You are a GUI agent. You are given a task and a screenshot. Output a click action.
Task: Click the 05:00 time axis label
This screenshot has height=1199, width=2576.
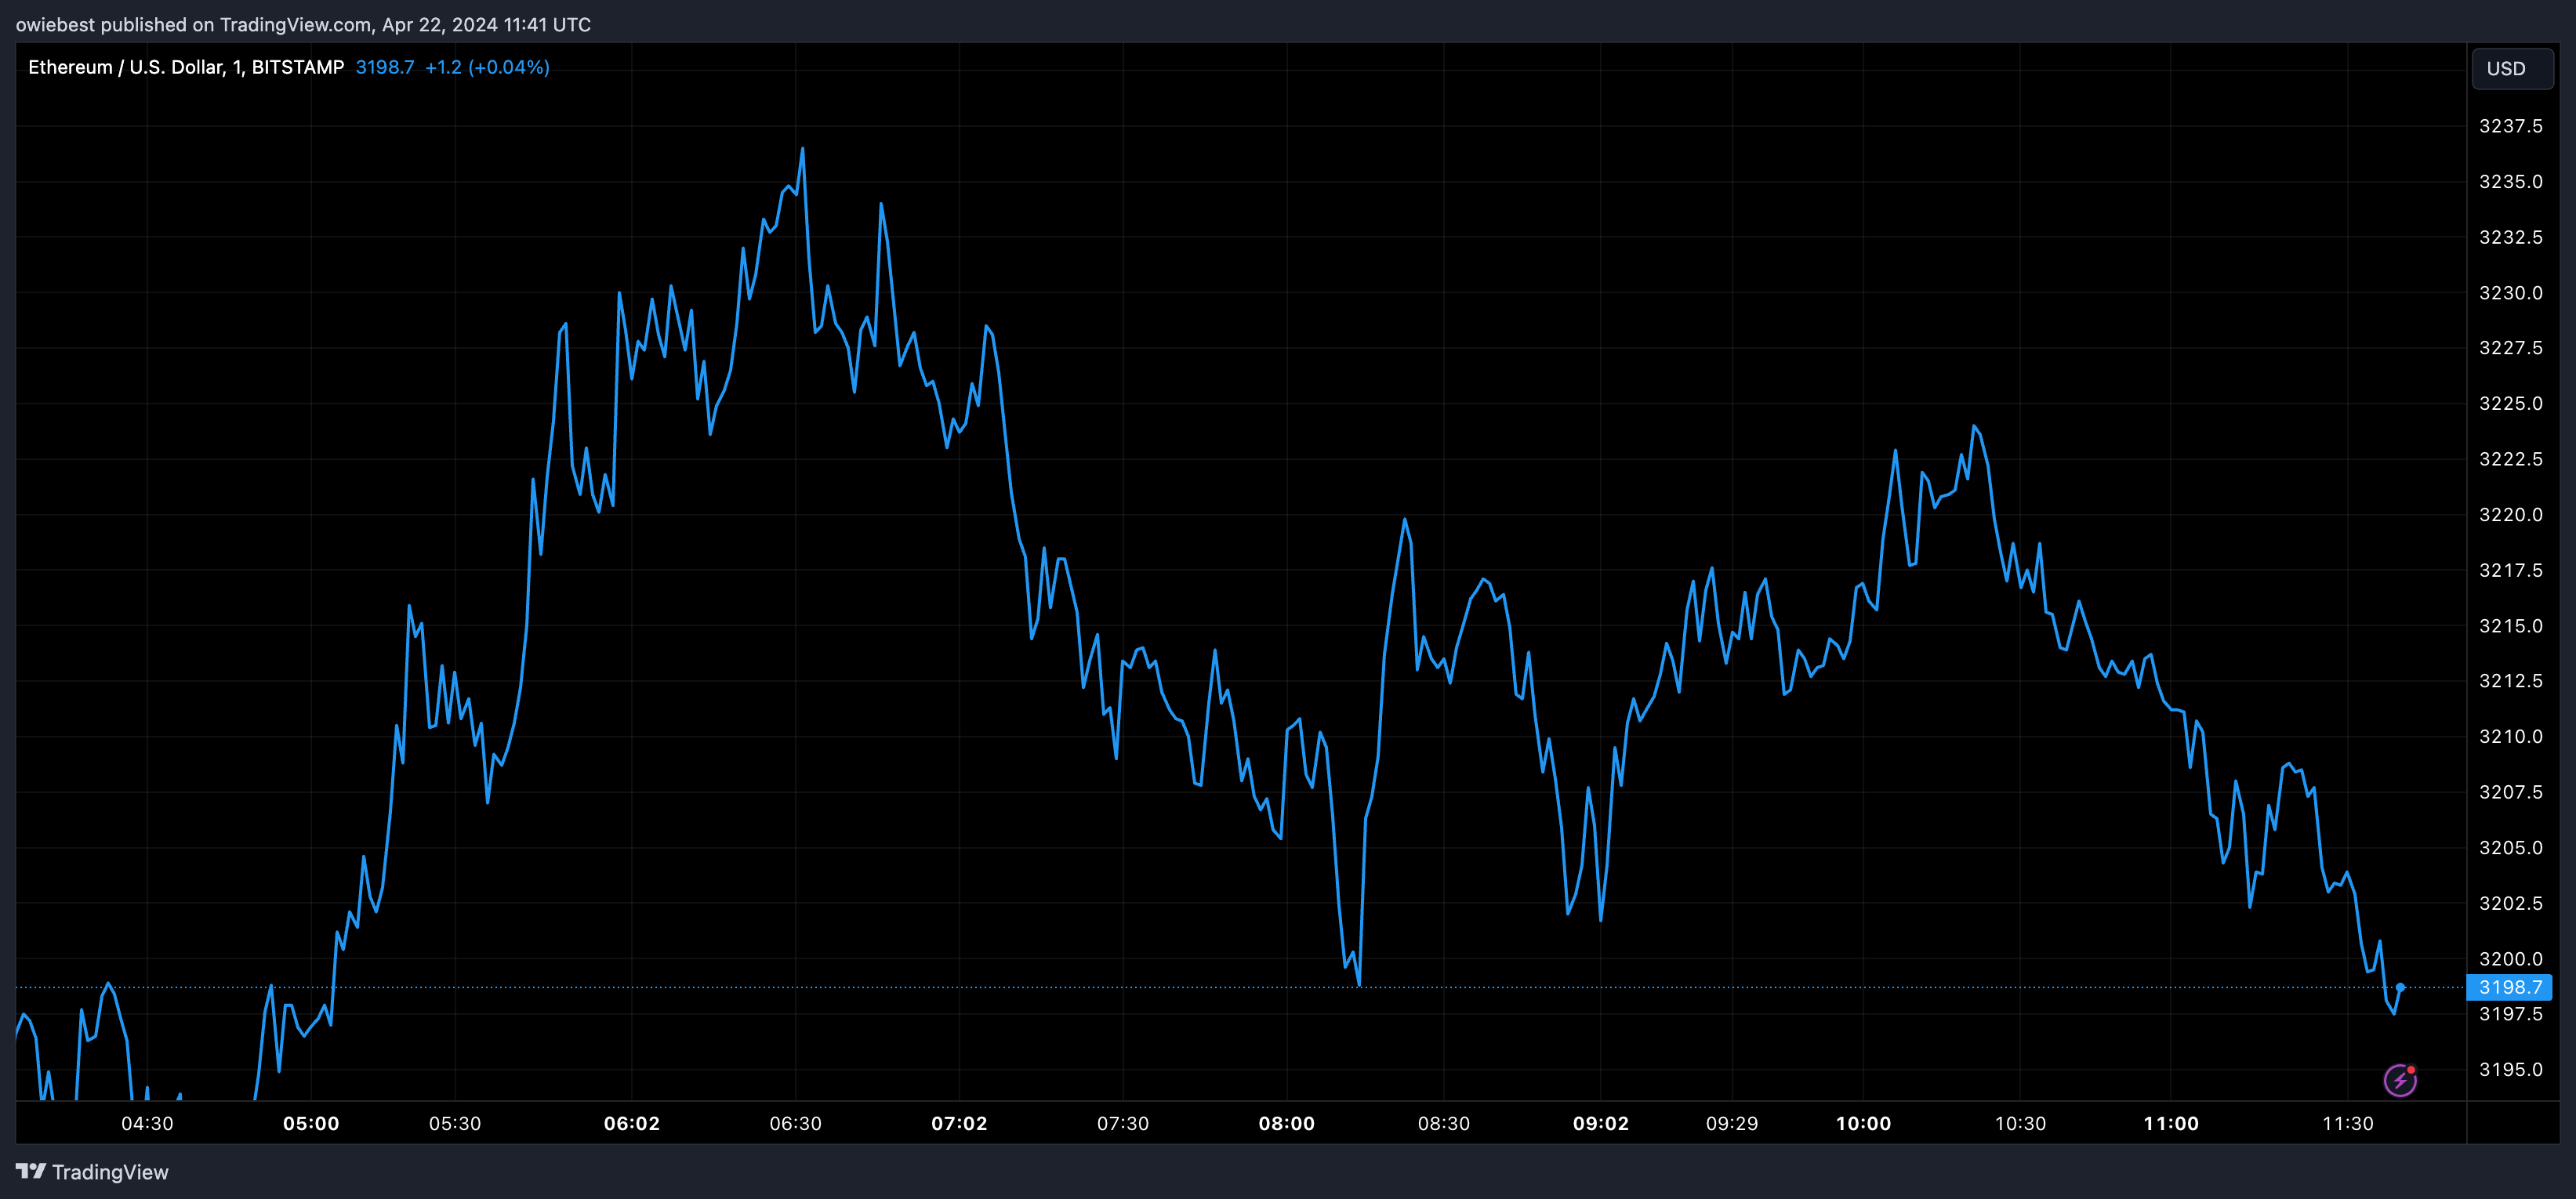point(311,1123)
